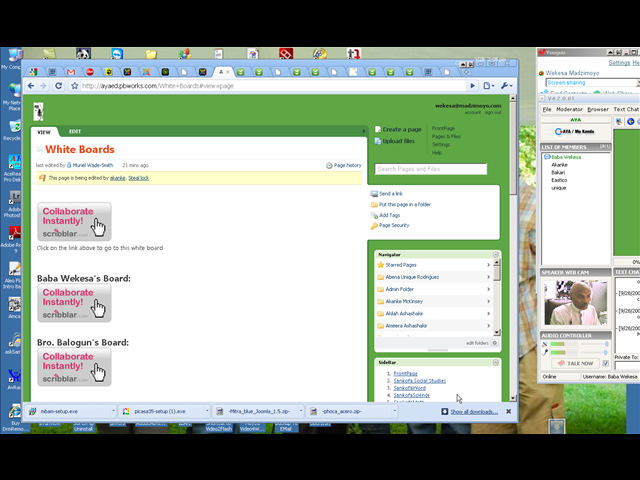Click the Talk Now button

[576, 363]
